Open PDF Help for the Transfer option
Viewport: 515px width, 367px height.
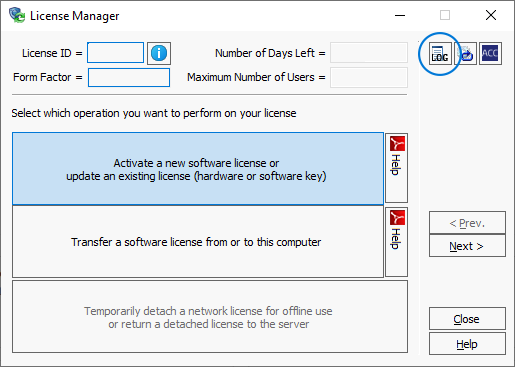(397, 242)
